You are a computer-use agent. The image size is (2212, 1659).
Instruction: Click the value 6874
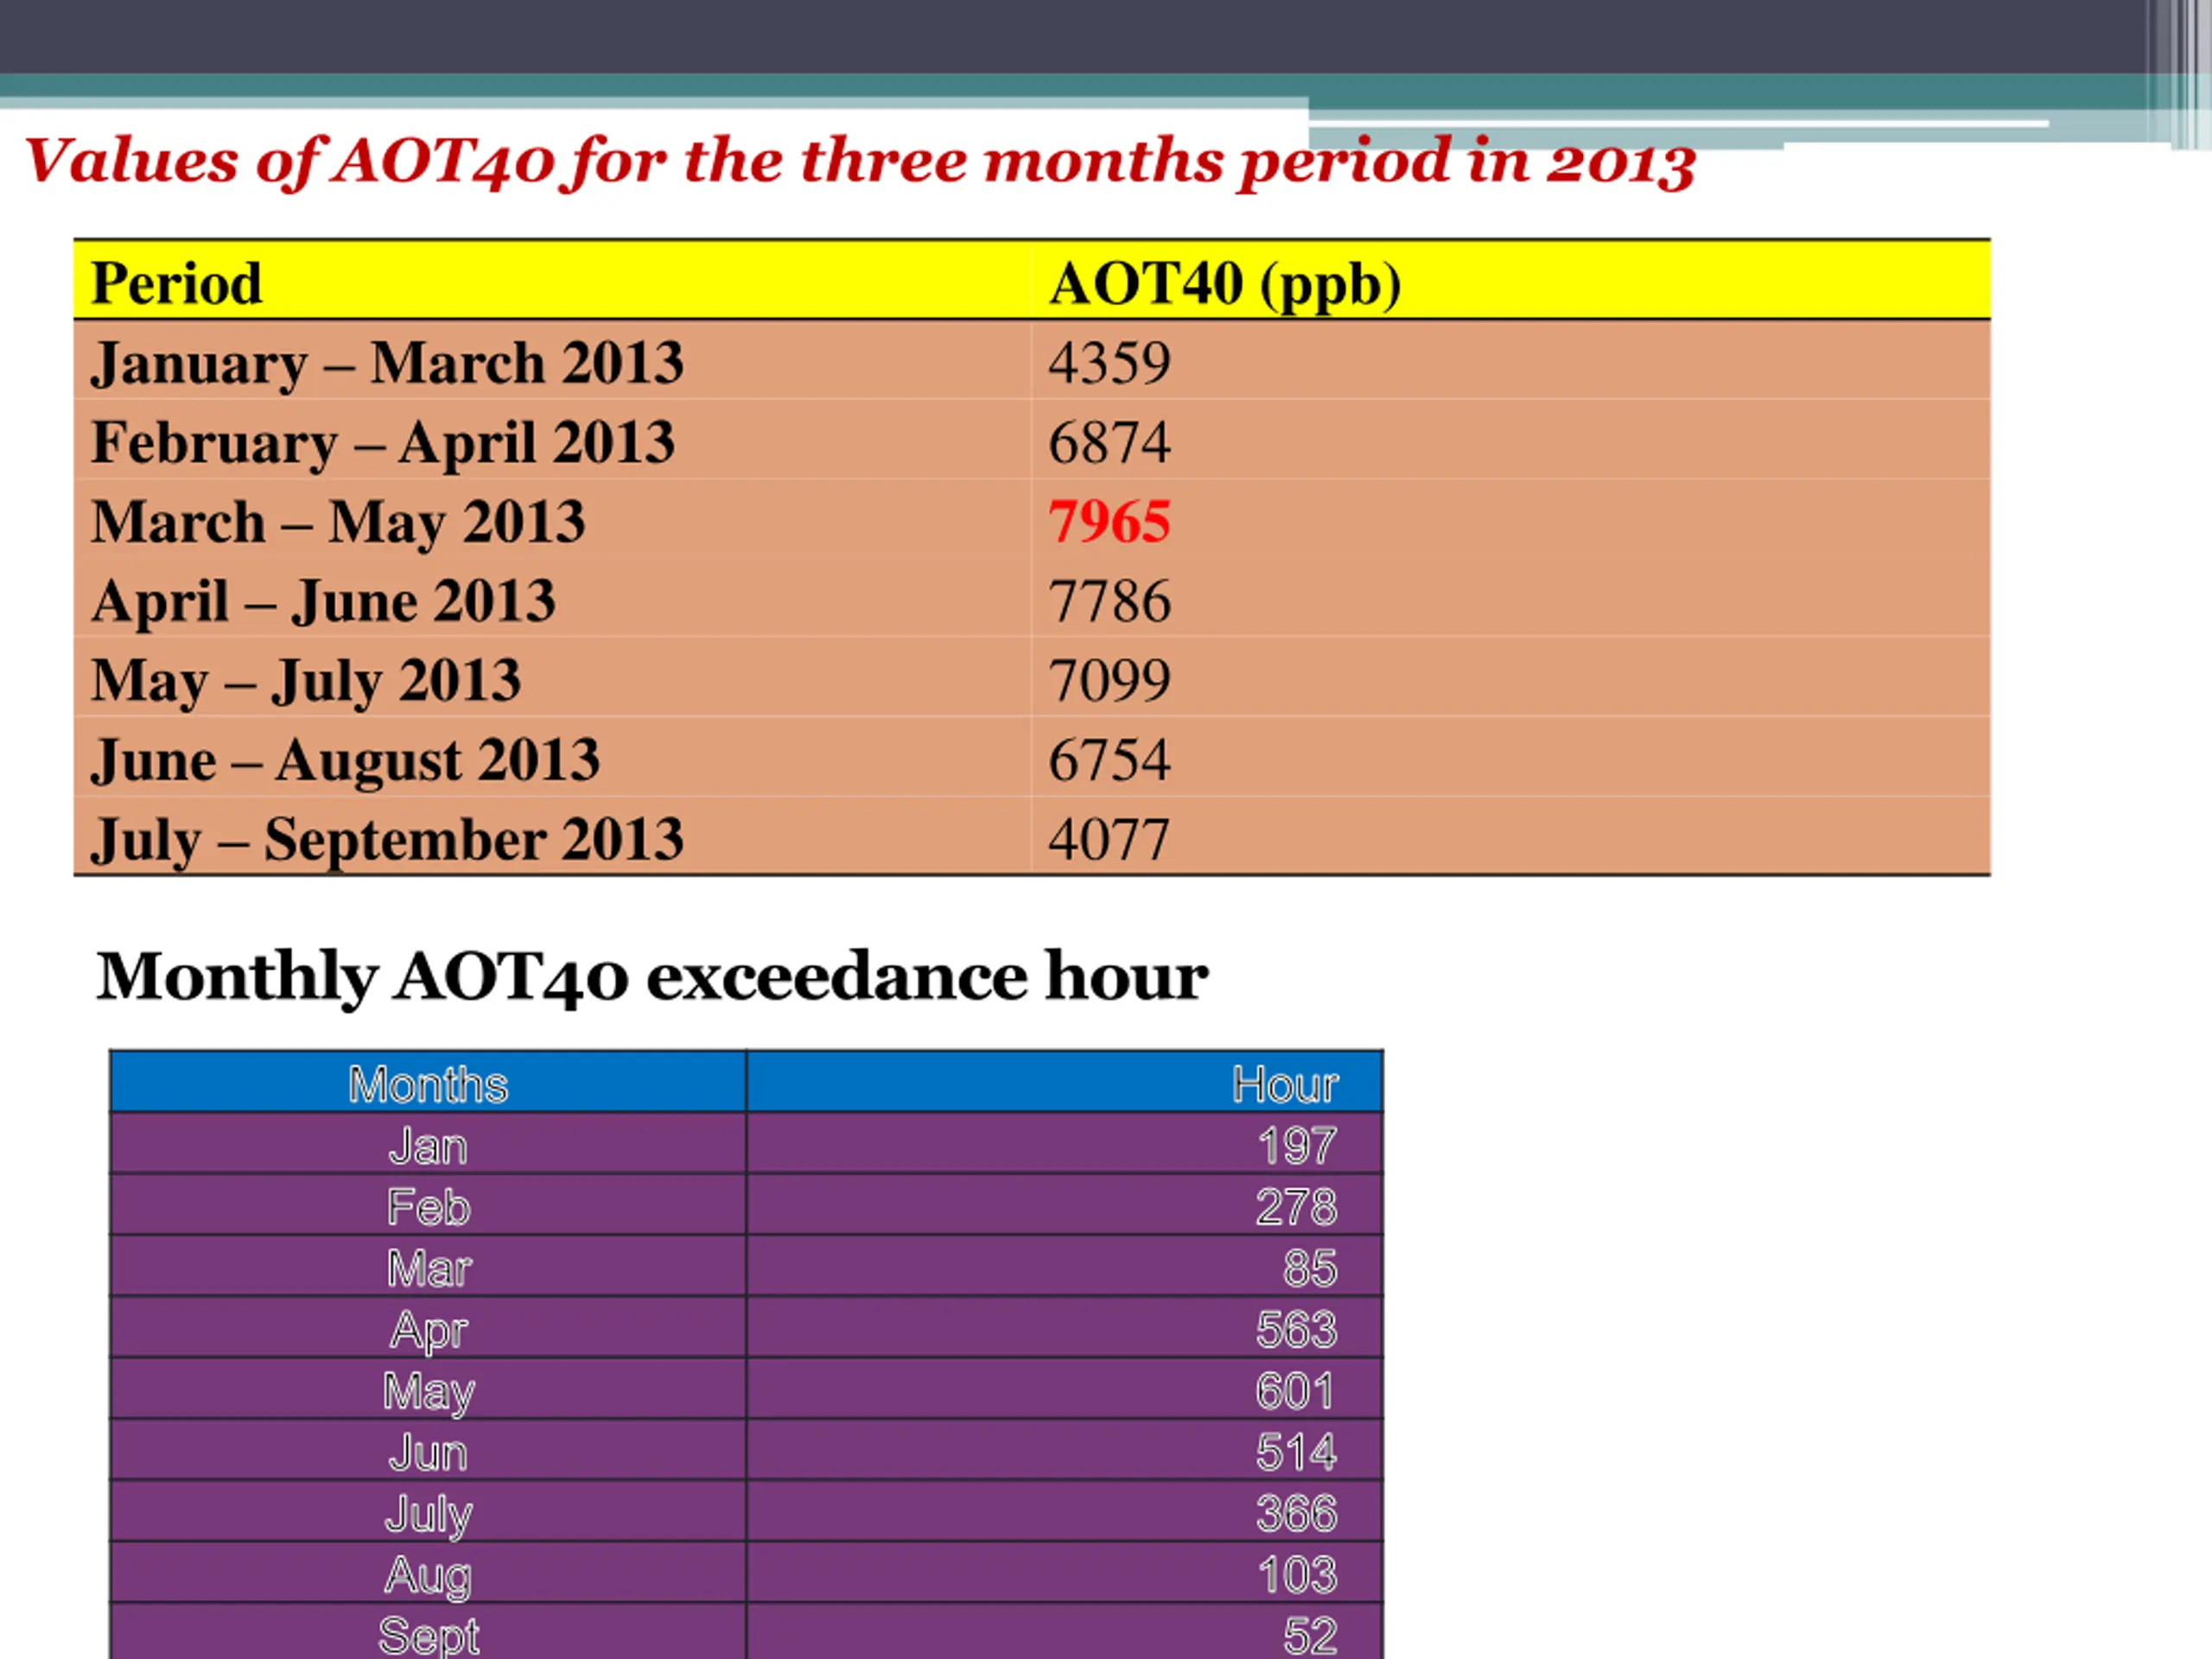click(x=1109, y=442)
